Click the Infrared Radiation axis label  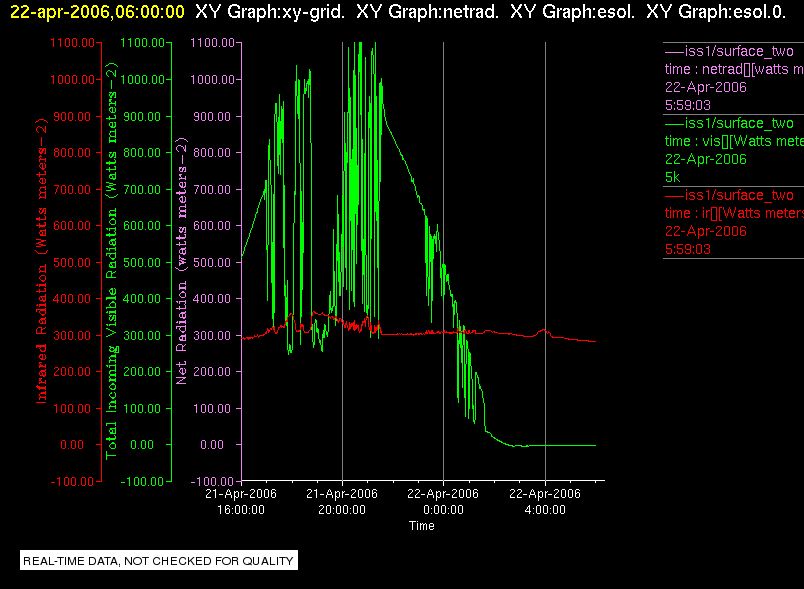coord(41,261)
